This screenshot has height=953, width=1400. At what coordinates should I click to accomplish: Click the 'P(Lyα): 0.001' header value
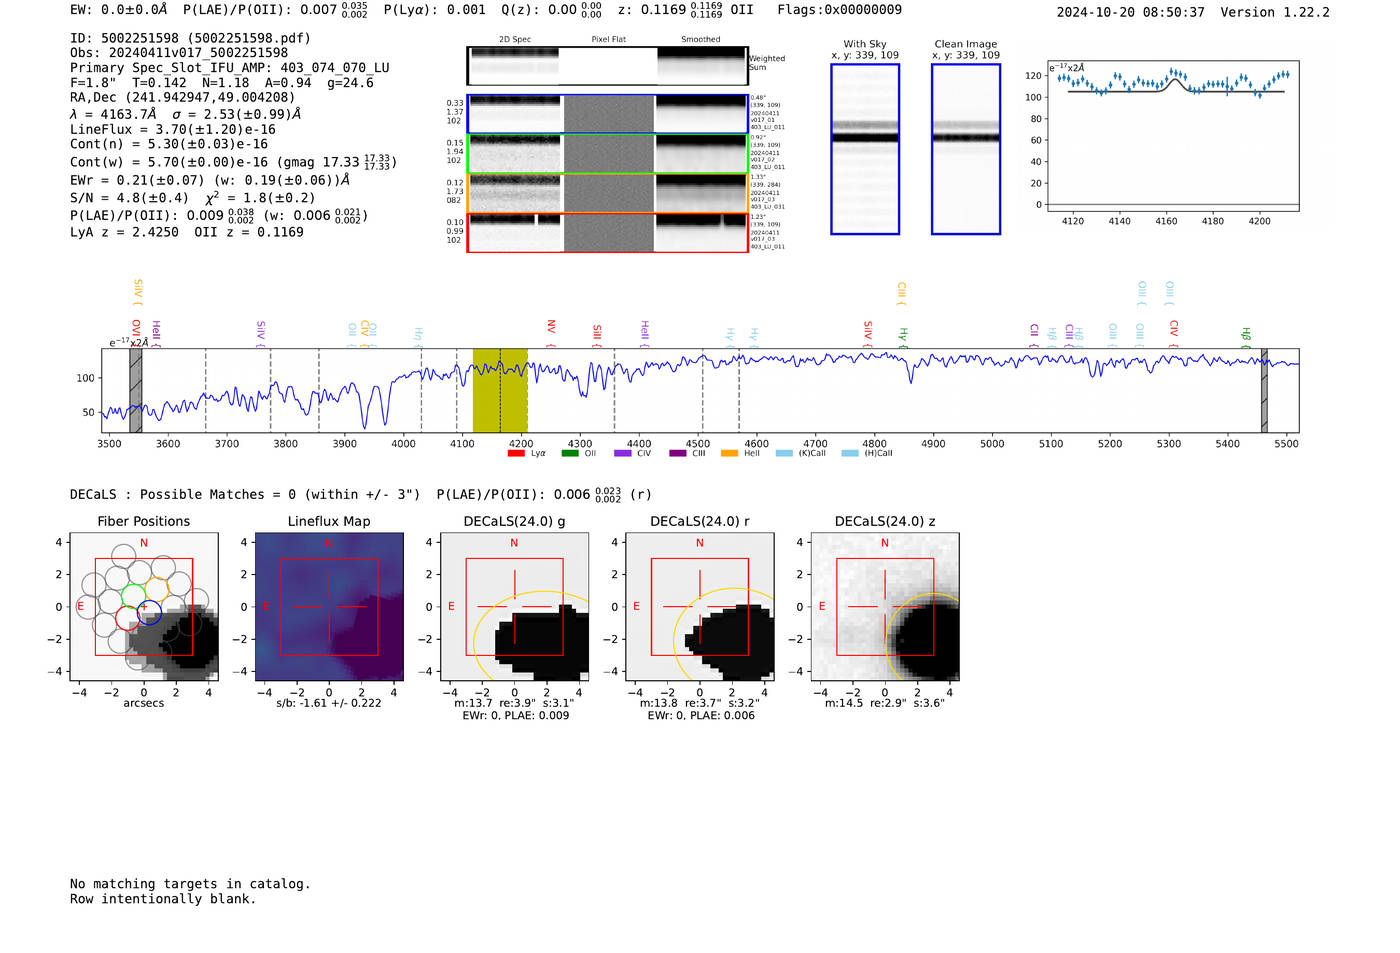435,10
